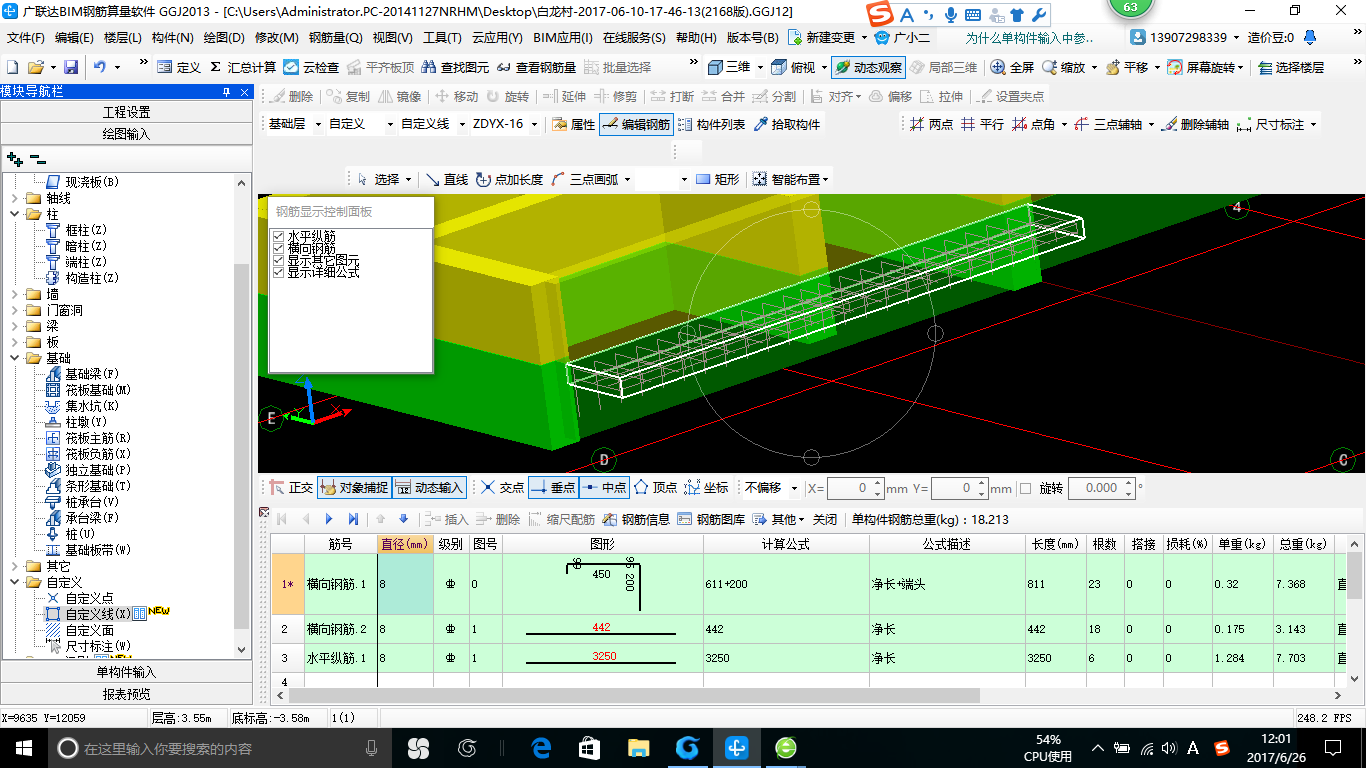Toggle 垂点 perpendicular snap

click(x=553, y=488)
